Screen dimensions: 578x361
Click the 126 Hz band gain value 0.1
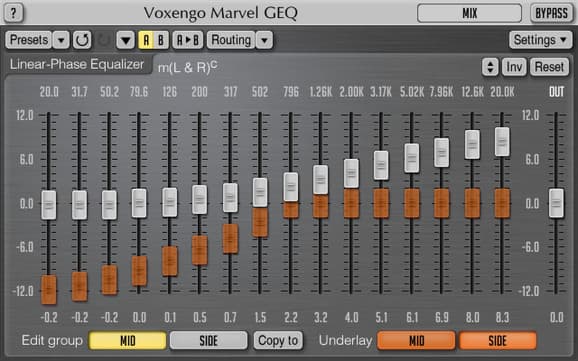pos(170,317)
